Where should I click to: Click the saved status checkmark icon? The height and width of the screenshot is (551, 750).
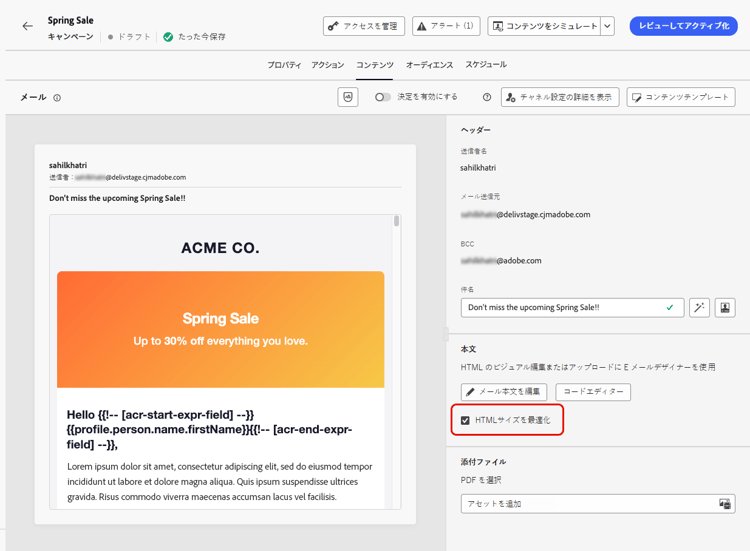pos(168,37)
